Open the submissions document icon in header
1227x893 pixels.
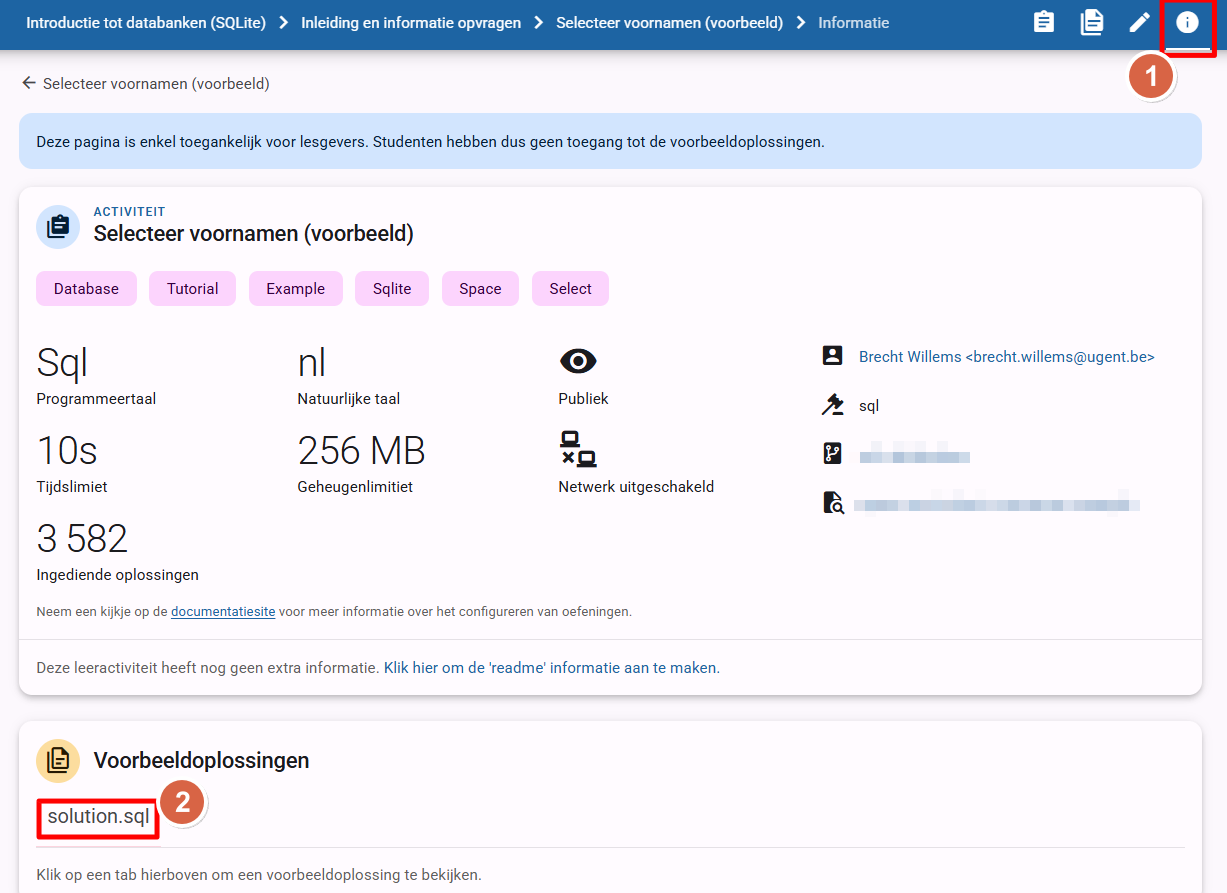1092,22
